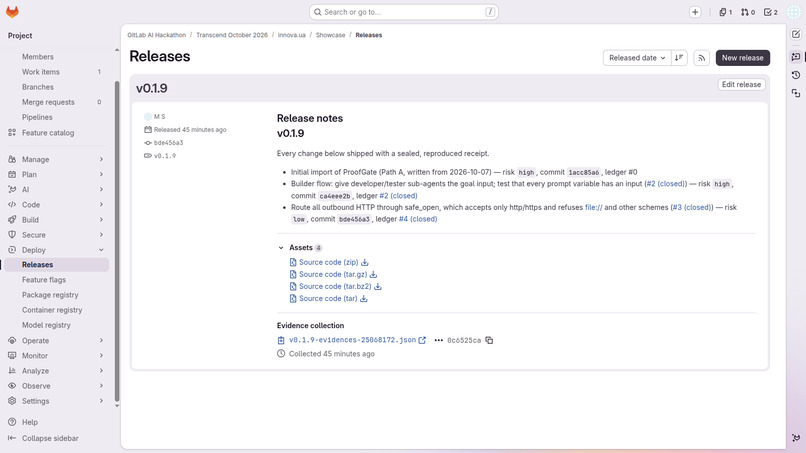Open Released date sort dropdown

click(x=637, y=58)
